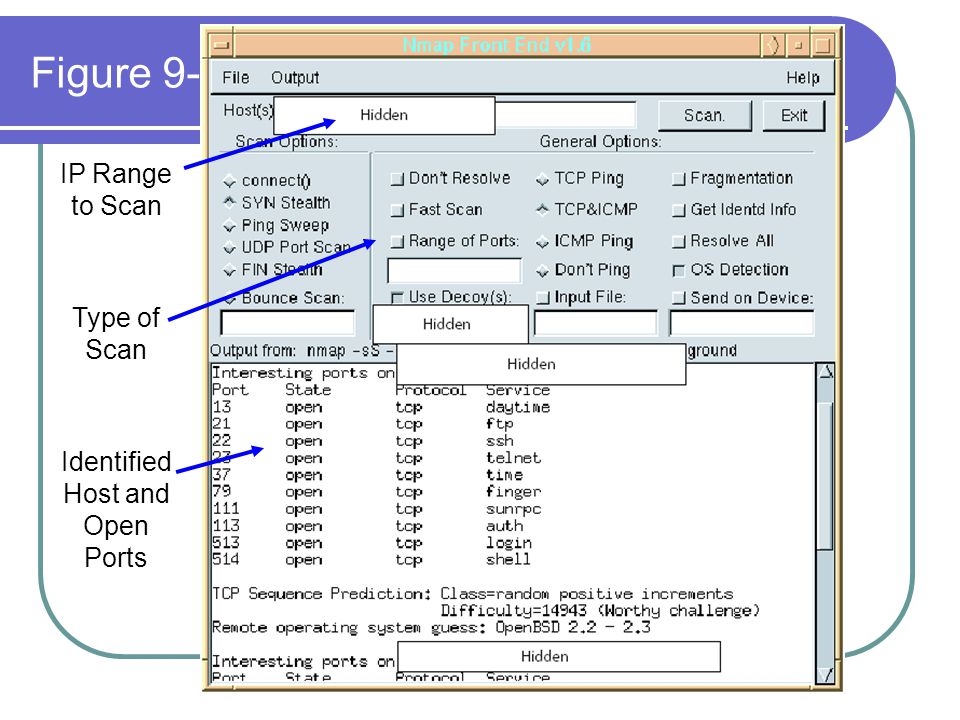This screenshot has height=720, width=960.
Task: Click the 'TCP Sequence Prediction' line
Action: (x=473, y=593)
